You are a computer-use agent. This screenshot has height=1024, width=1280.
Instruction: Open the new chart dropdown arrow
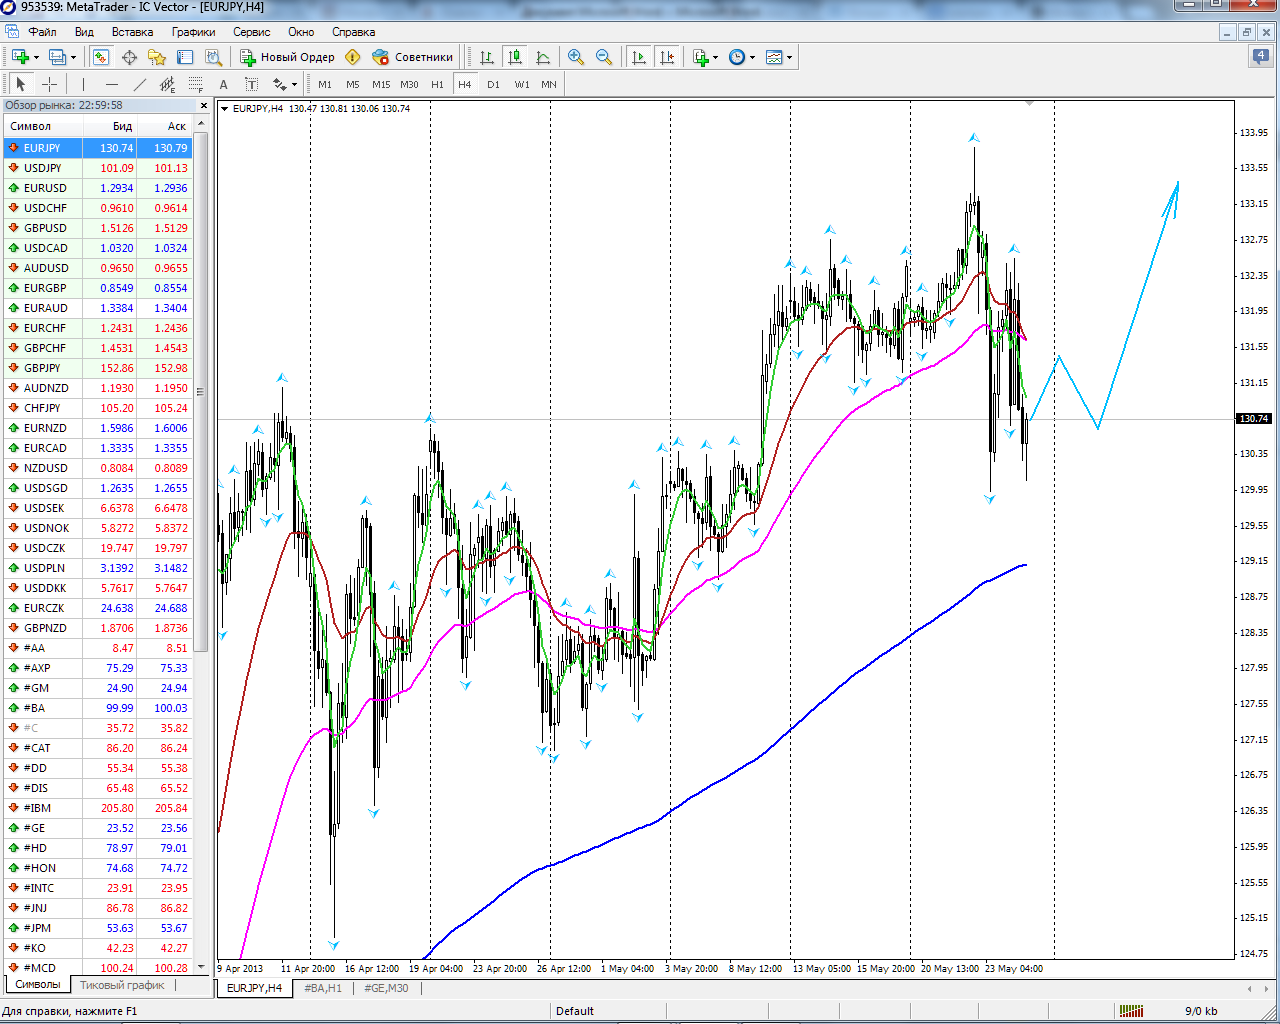(x=37, y=57)
